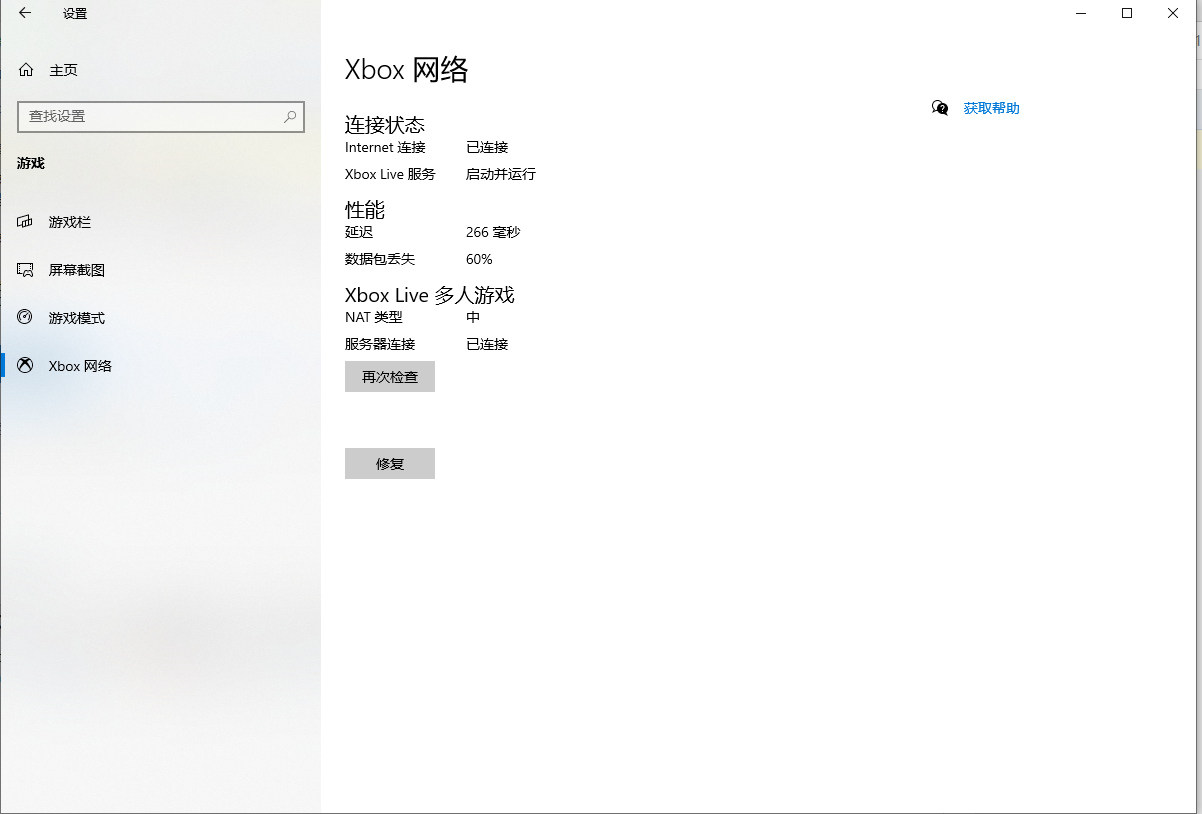
Task: Click the 60% packet loss value
Action: tap(479, 259)
